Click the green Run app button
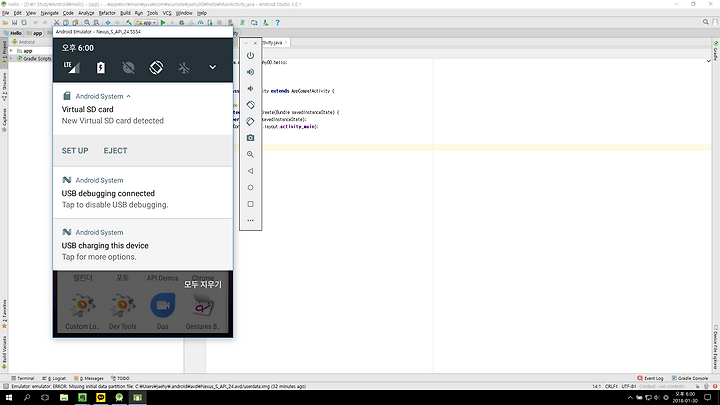720x405 pixels. (163, 22)
